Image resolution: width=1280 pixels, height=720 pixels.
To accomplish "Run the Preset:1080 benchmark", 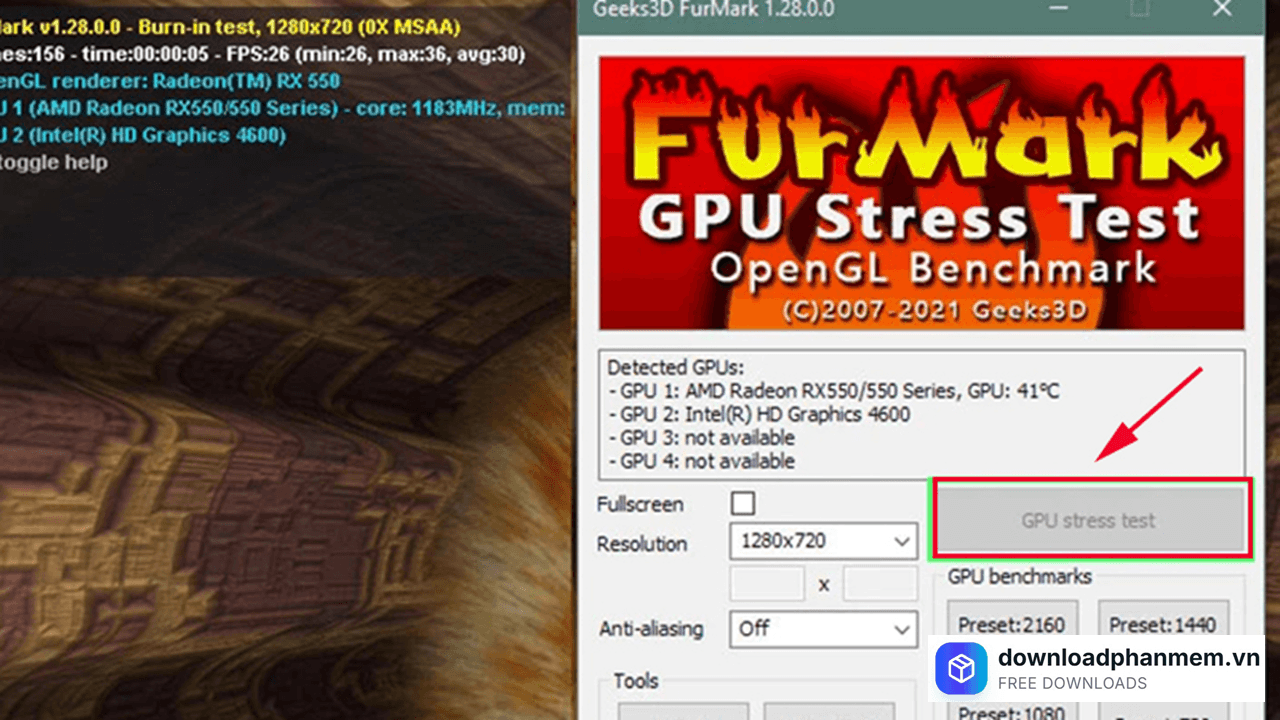I will [x=1012, y=712].
